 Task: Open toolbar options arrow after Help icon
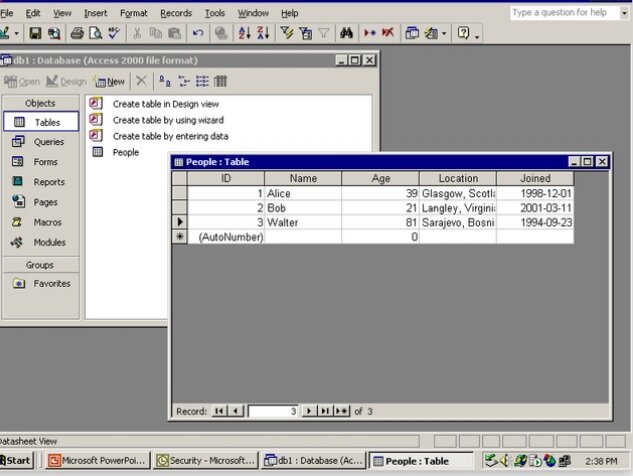(x=477, y=36)
